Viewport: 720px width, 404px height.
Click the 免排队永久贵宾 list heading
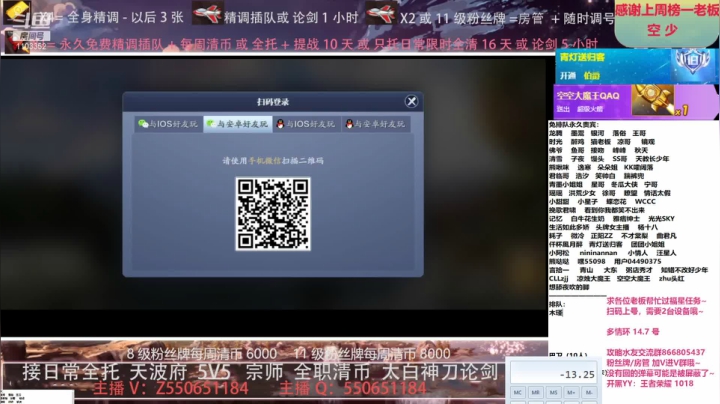click(x=574, y=124)
